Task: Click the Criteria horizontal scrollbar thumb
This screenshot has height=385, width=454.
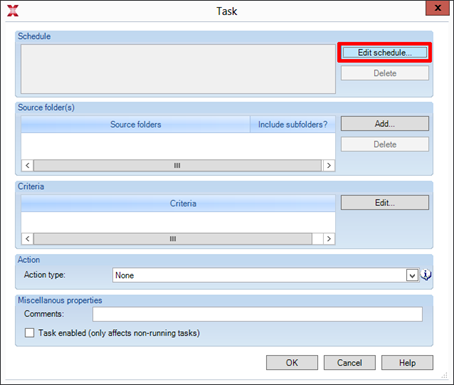Action: (173, 239)
